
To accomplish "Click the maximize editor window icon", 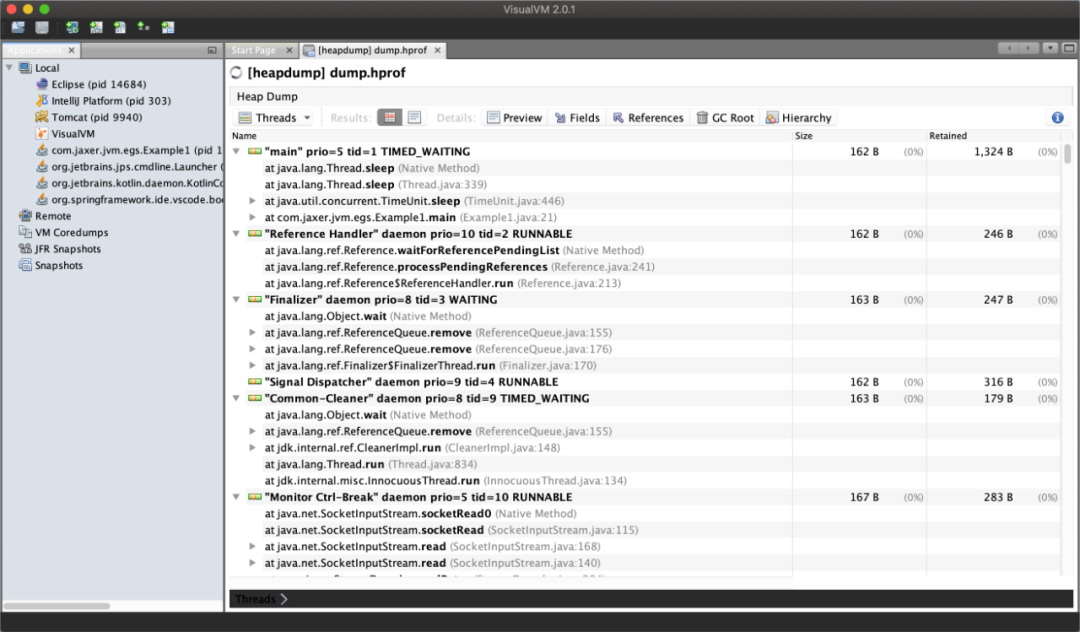I will pos(1068,48).
